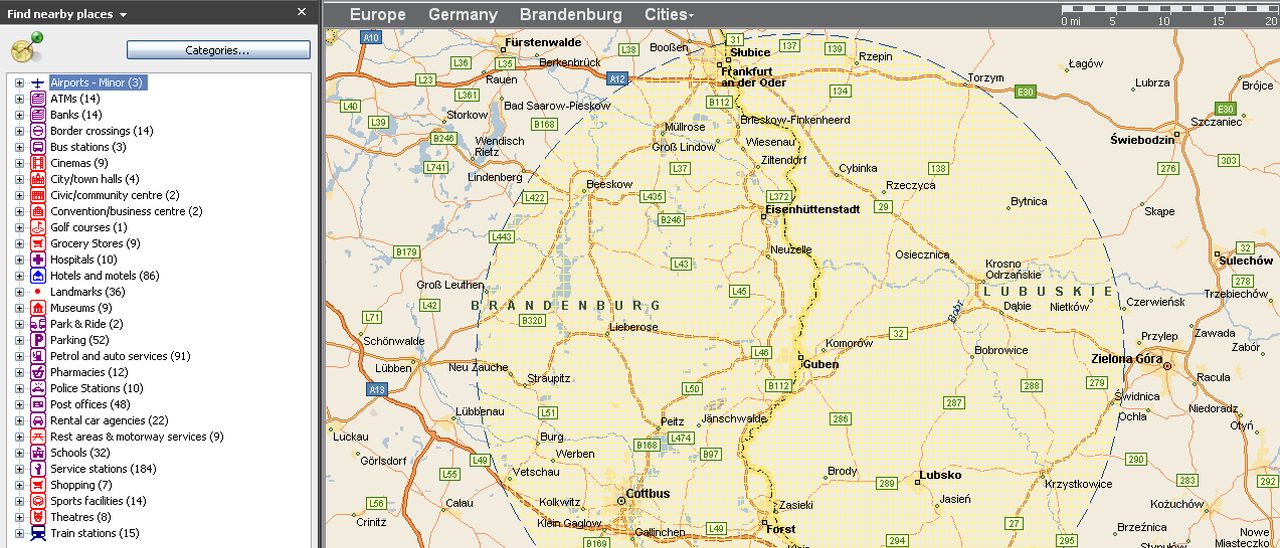Viewport: 1280px width, 548px height.
Task: Click the map distance scale bar
Action: [1168, 14]
